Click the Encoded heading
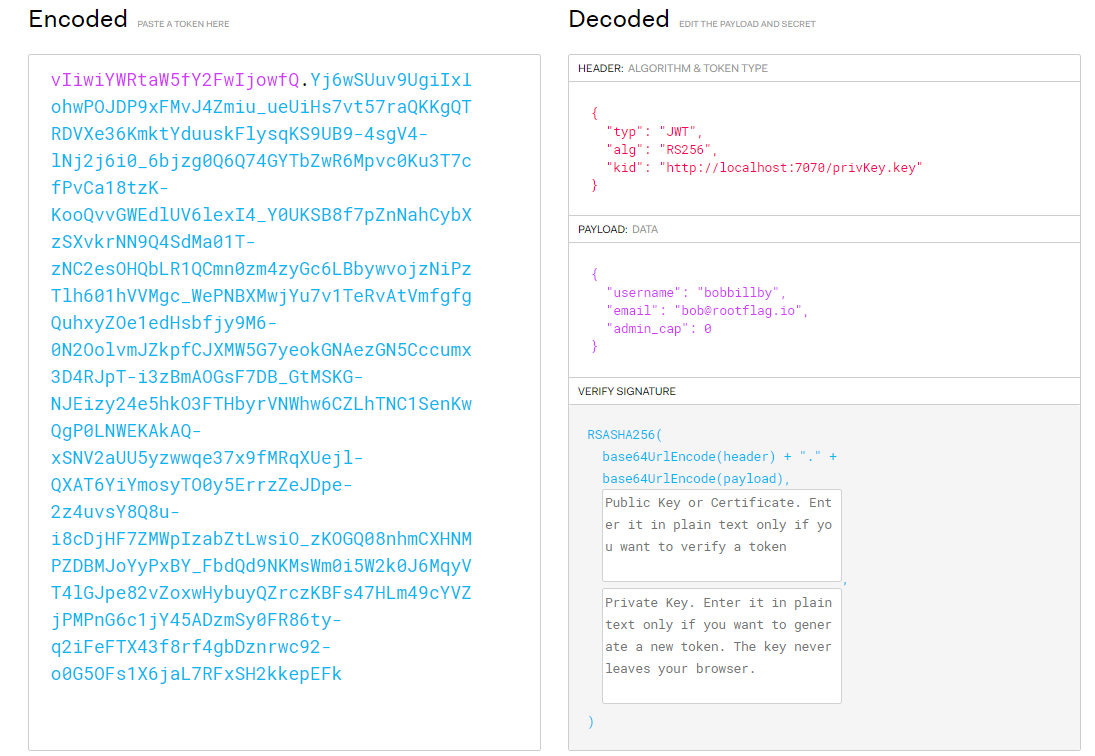This screenshot has width=1095, height=756. 78,19
